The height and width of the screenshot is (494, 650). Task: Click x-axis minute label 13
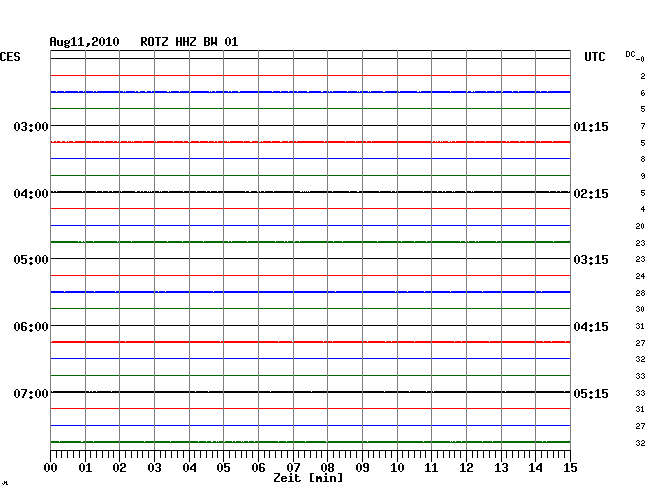tap(501, 468)
